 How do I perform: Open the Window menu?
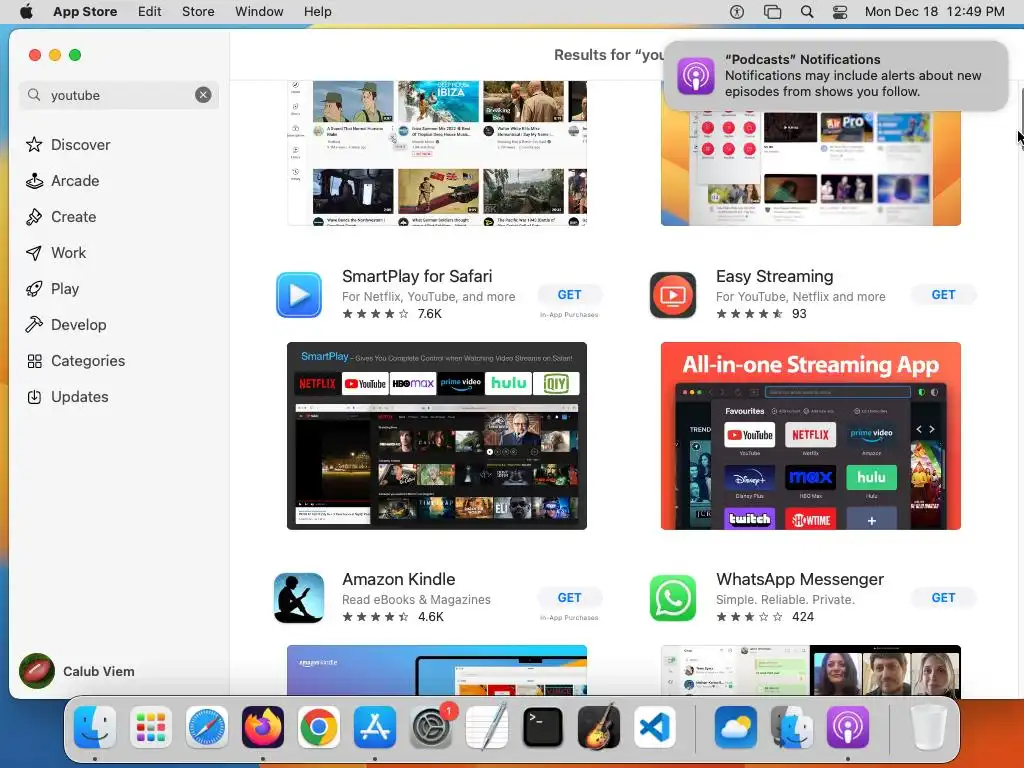click(x=259, y=11)
